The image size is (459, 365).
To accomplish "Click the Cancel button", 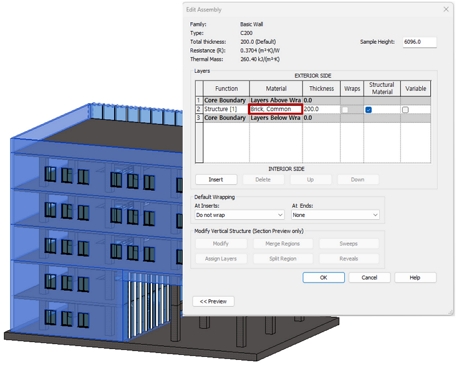I will pos(369,277).
